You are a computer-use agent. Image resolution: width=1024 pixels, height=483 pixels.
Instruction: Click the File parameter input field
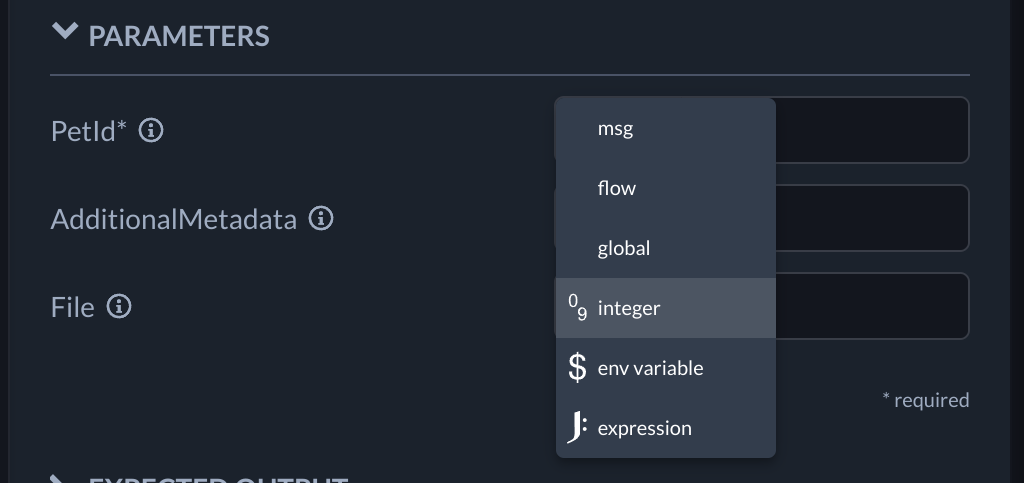tap(870, 306)
